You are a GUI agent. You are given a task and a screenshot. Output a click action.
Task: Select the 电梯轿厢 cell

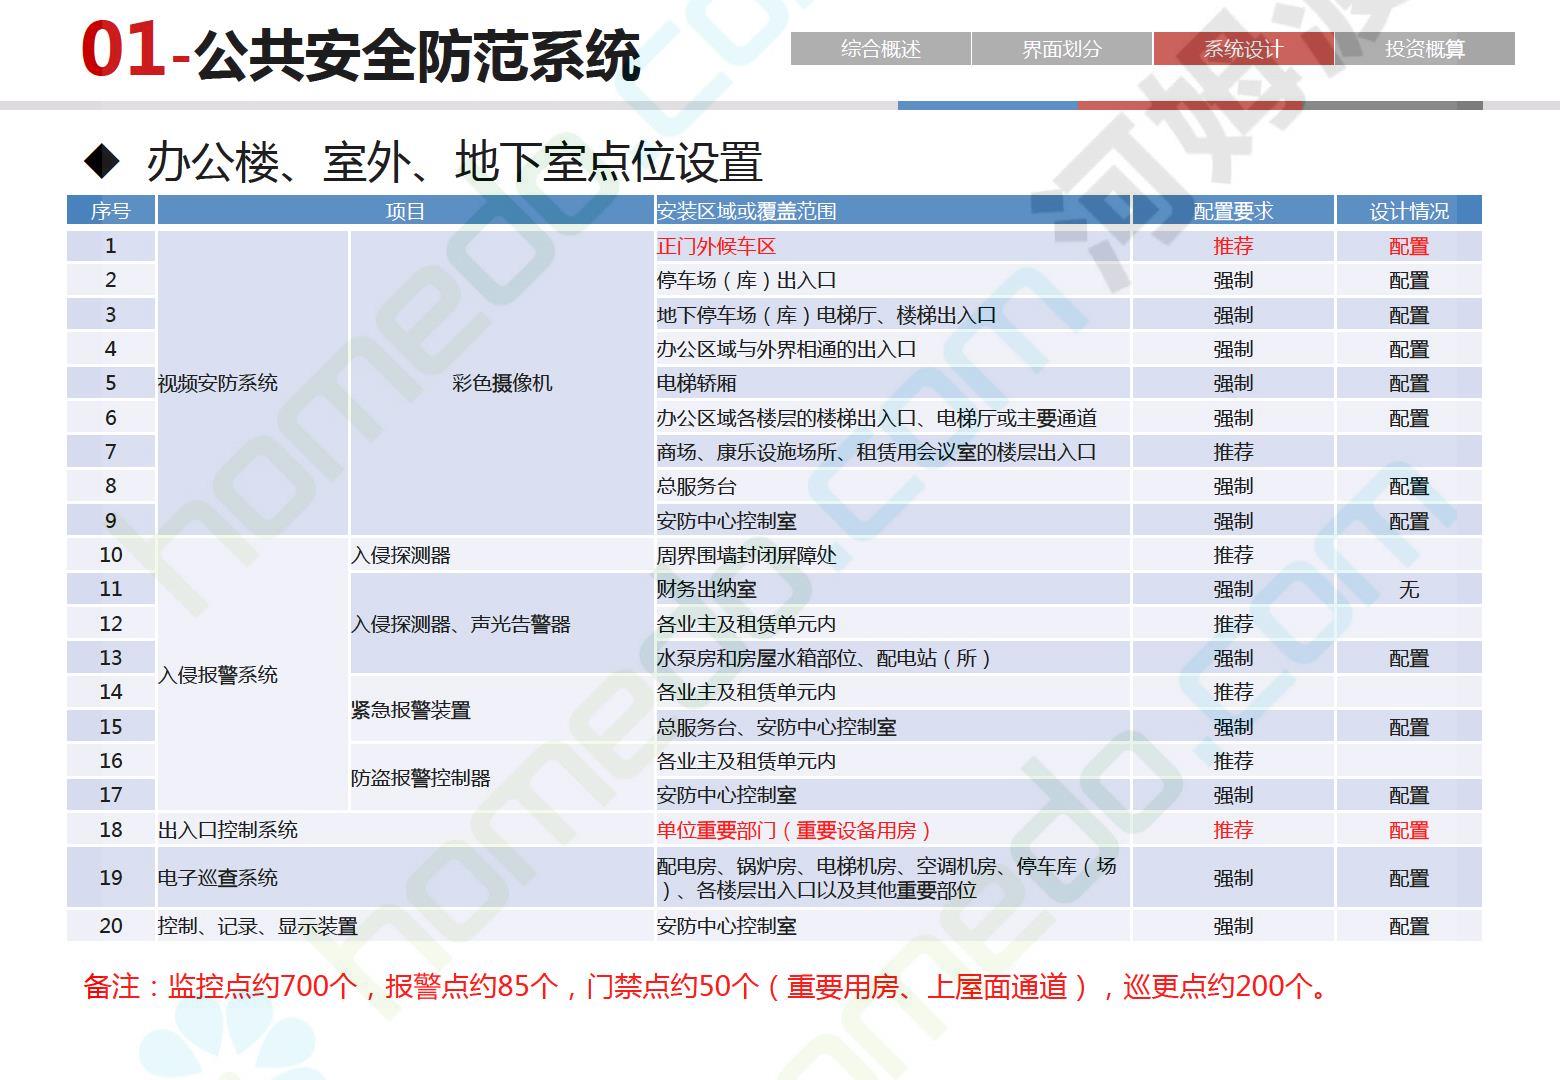893,383
